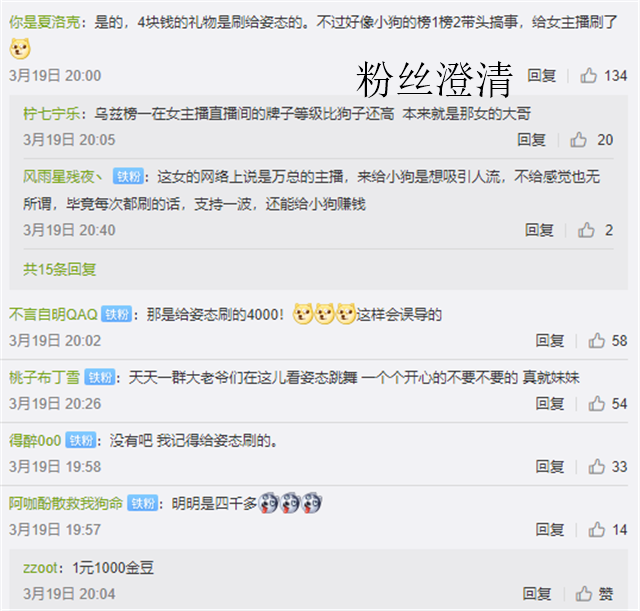The image size is (640, 611).
Task: Reply to 柠七宁乐's comment
Action: point(531,140)
